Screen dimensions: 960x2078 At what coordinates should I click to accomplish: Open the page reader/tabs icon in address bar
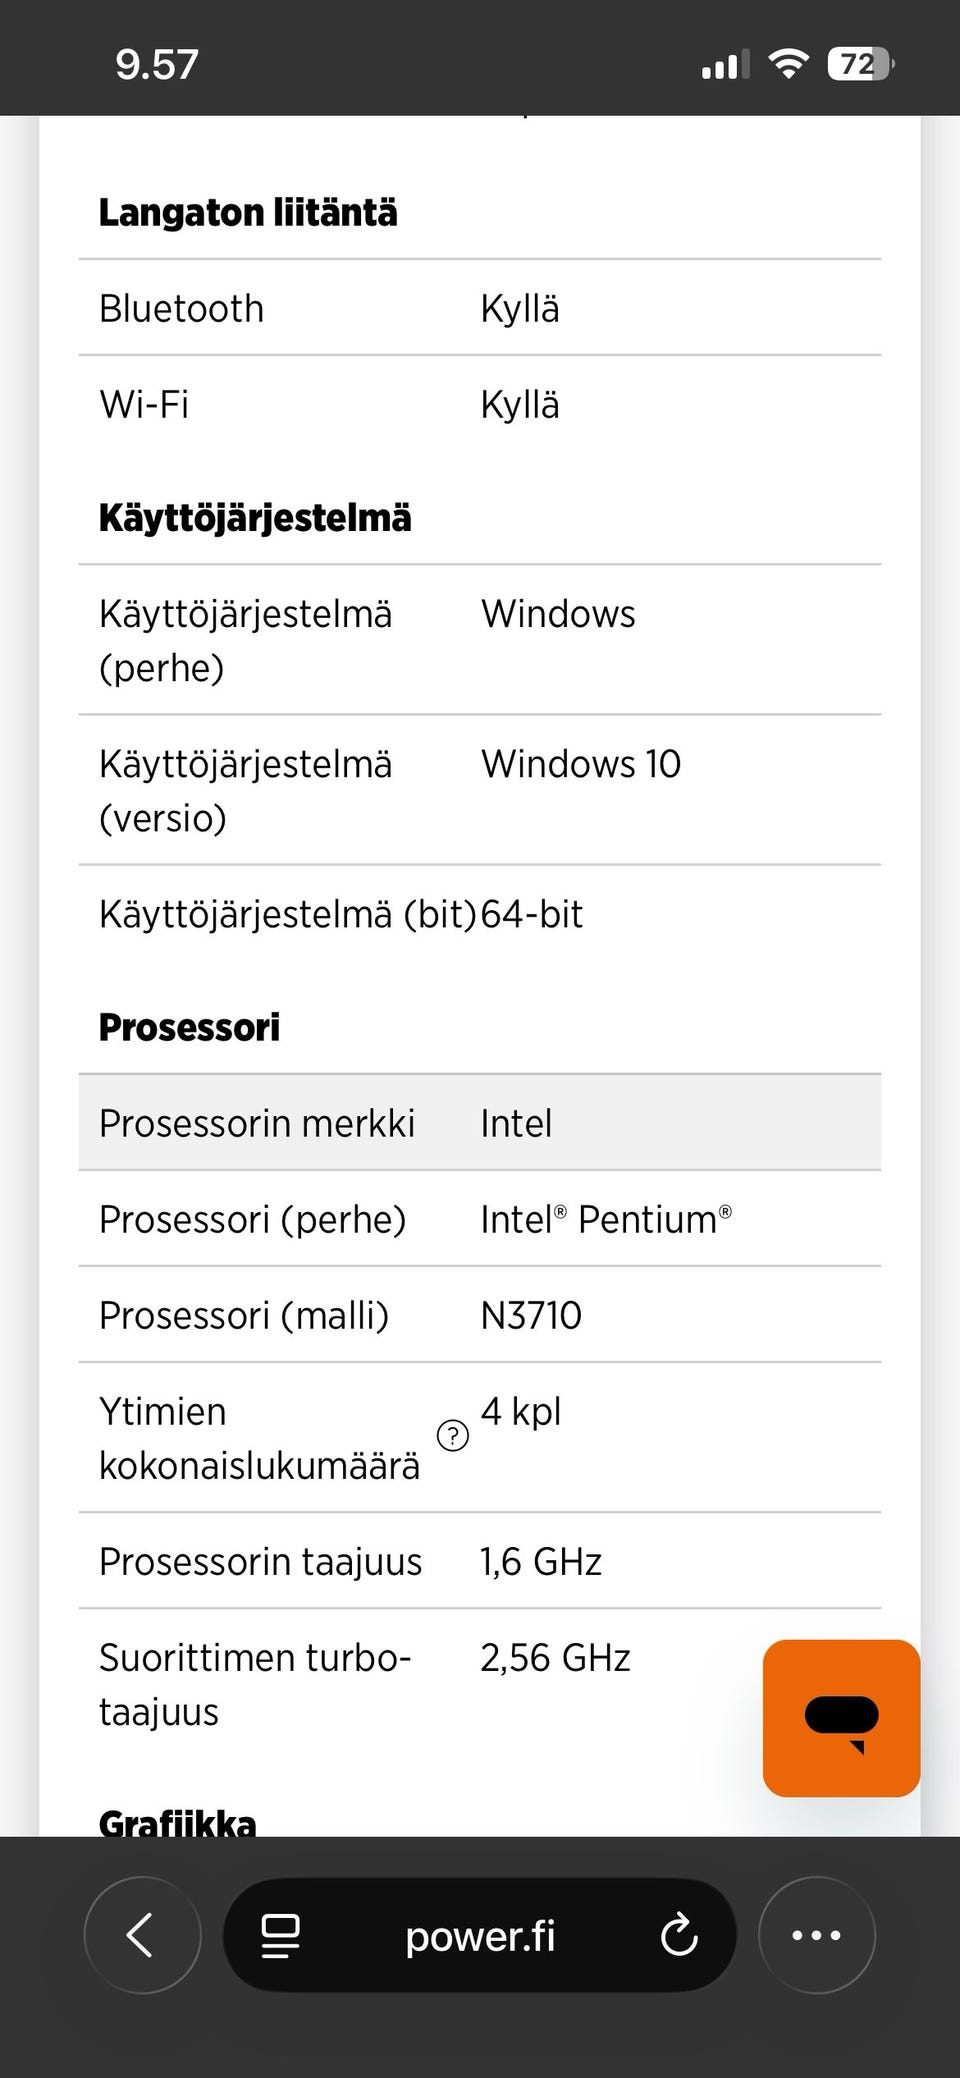pyautogui.click(x=280, y=1935)
